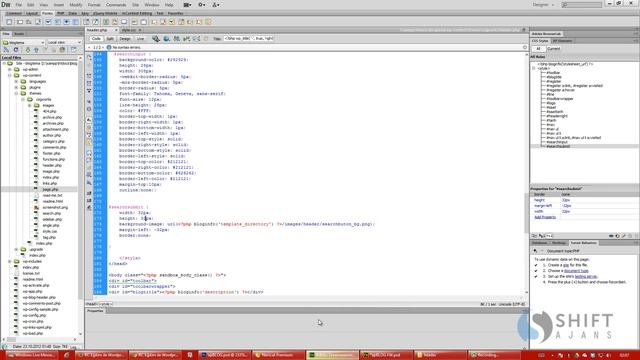Open the AP Elements panel tab
Image resolution: width=640 pixels, height=360 pixels.
(562, 41)
